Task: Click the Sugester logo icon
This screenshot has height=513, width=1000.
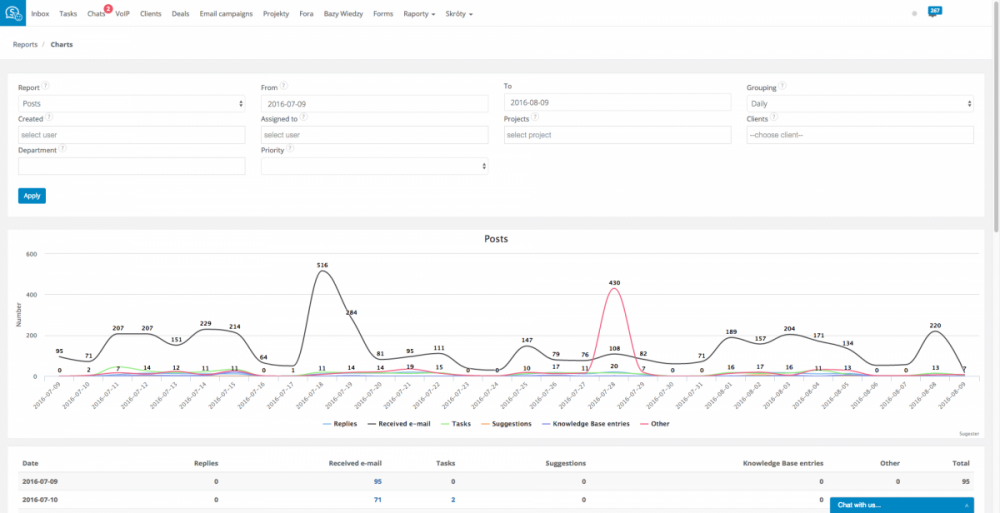Action: tap(13, 13)
